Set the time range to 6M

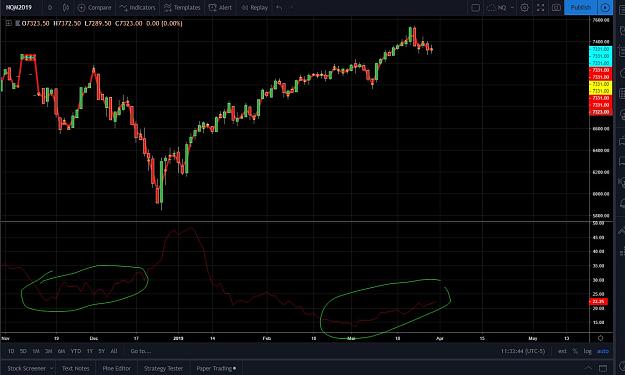[x=61, y=351]
